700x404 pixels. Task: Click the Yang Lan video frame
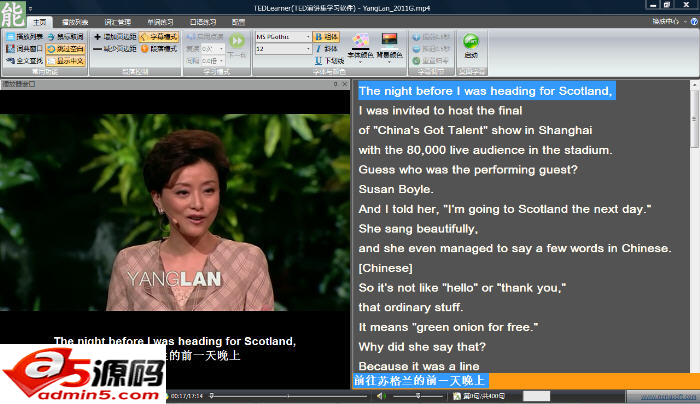click(x=175, y=212)
